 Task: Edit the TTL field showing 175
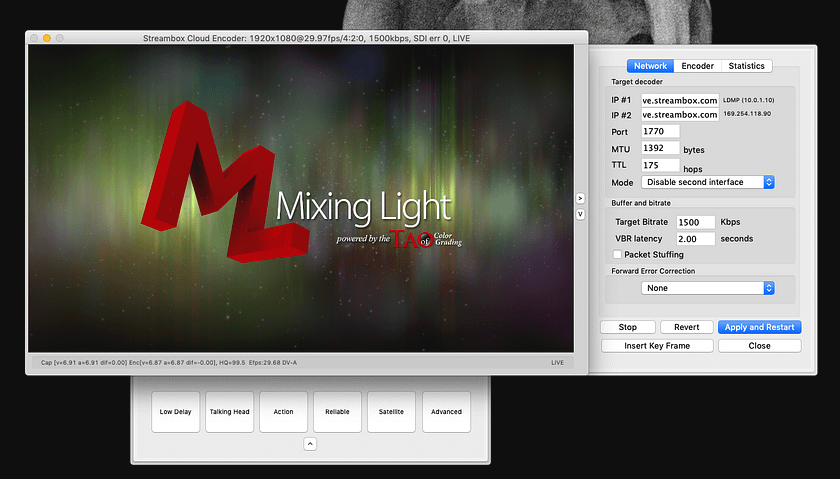coord(661,165)
